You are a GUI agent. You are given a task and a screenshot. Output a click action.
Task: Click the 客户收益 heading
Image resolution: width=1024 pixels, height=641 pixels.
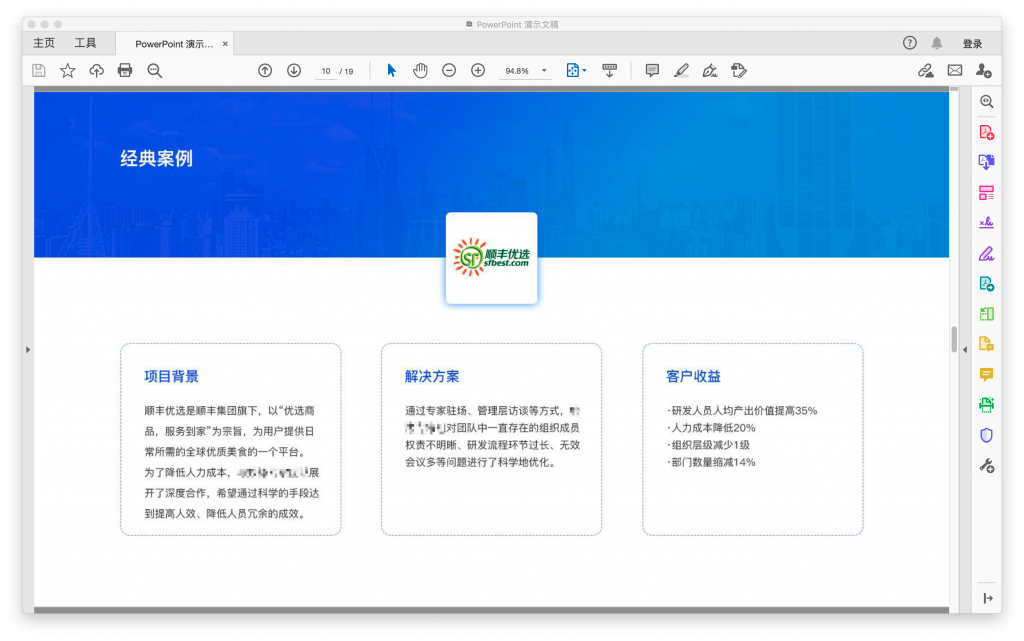[x=694, y=377]
